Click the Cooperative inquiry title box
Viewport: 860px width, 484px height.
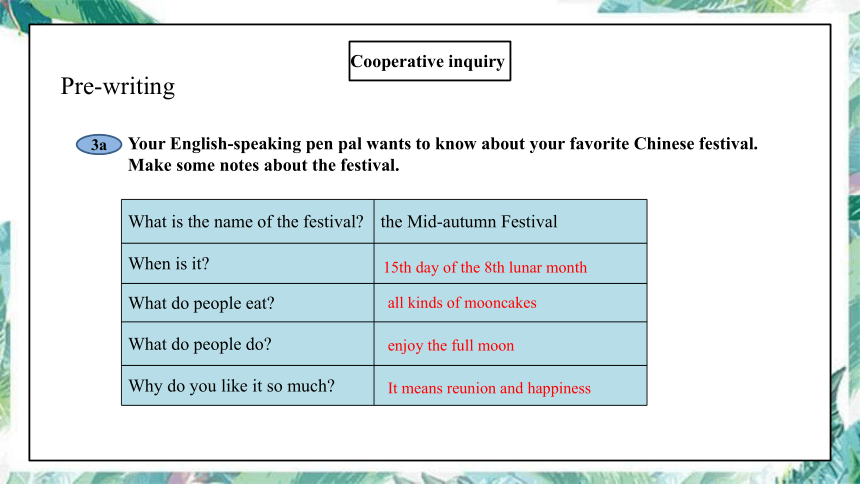[429, 61]
